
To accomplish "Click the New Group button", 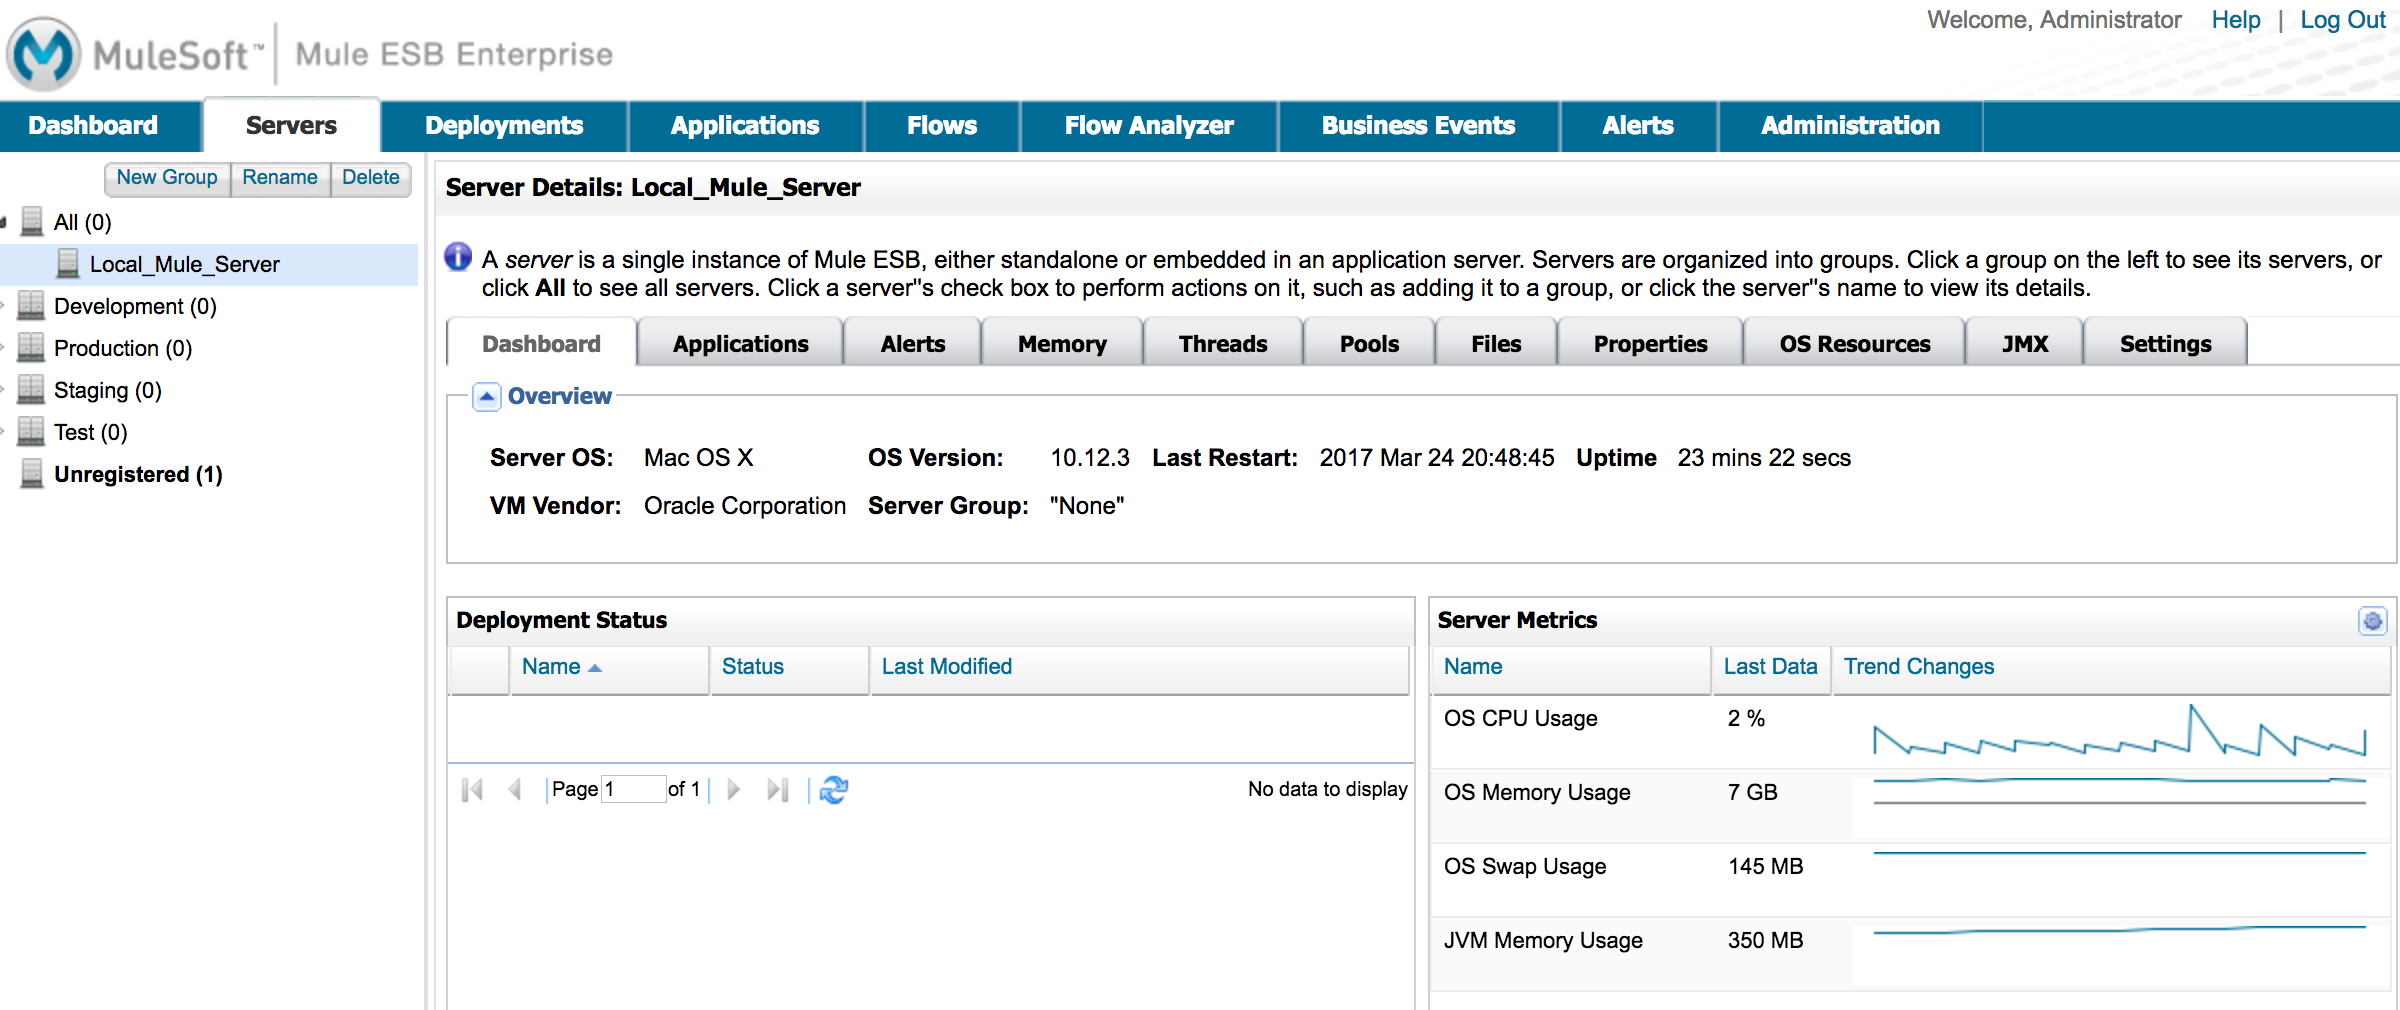I will (167, 178).
